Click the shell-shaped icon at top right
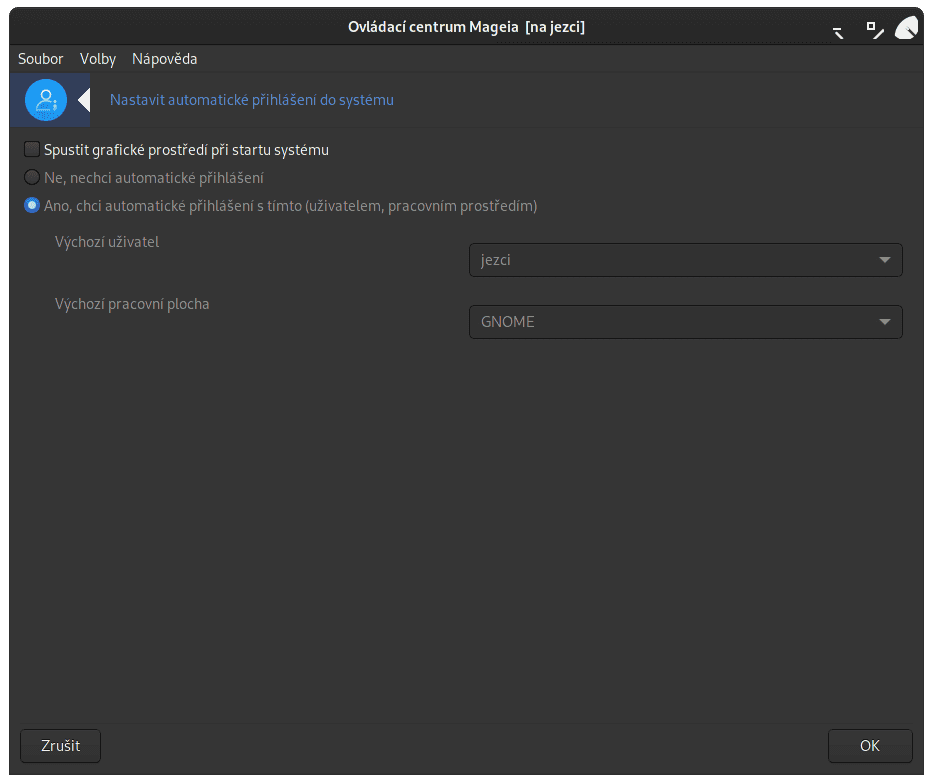 point(906,27)
